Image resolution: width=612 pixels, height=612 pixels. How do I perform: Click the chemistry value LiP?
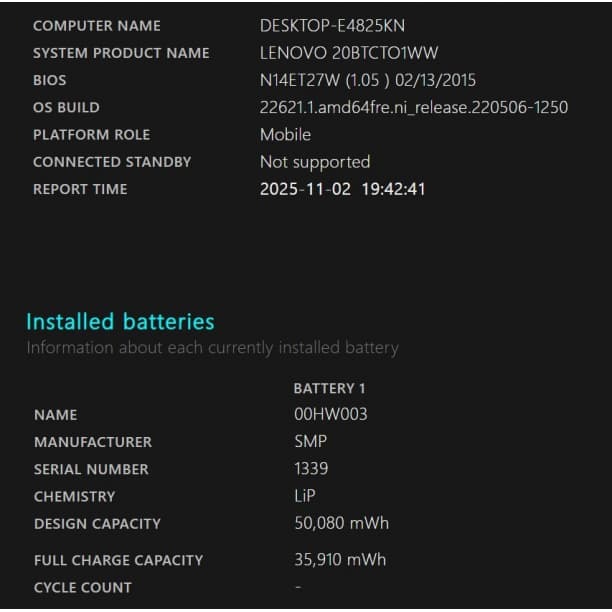(x=304, y=496)
